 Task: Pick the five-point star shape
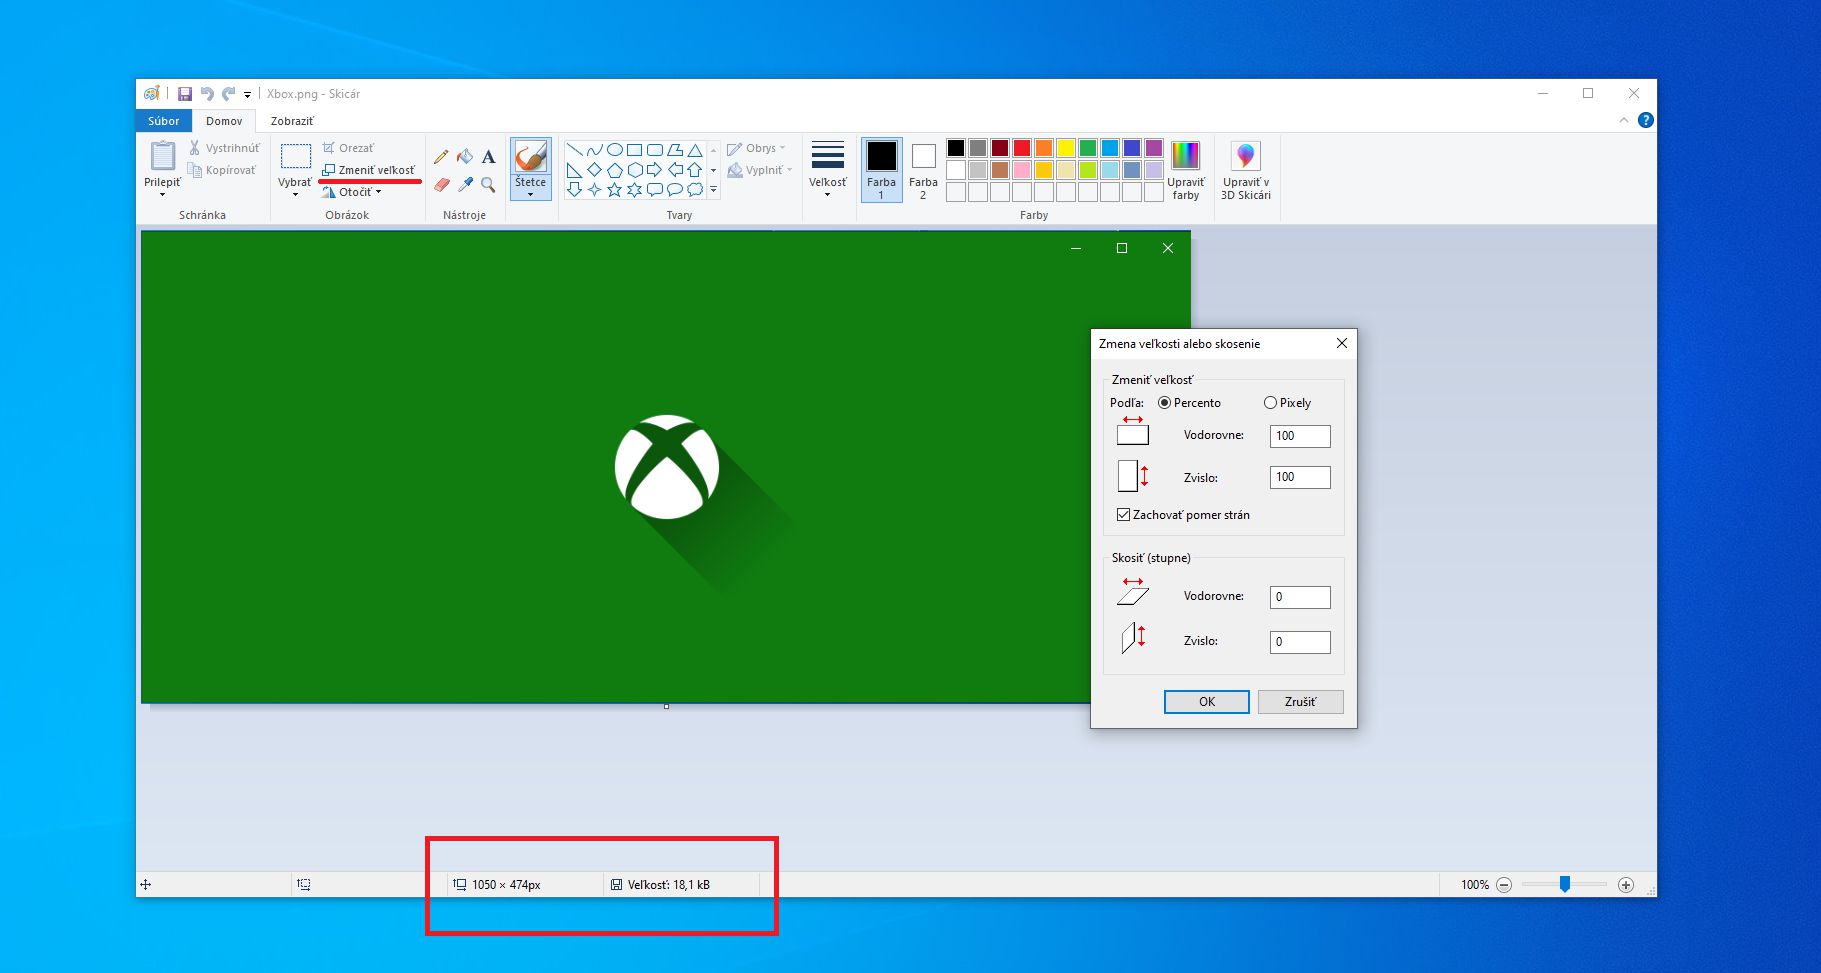(x=614, y=190)
